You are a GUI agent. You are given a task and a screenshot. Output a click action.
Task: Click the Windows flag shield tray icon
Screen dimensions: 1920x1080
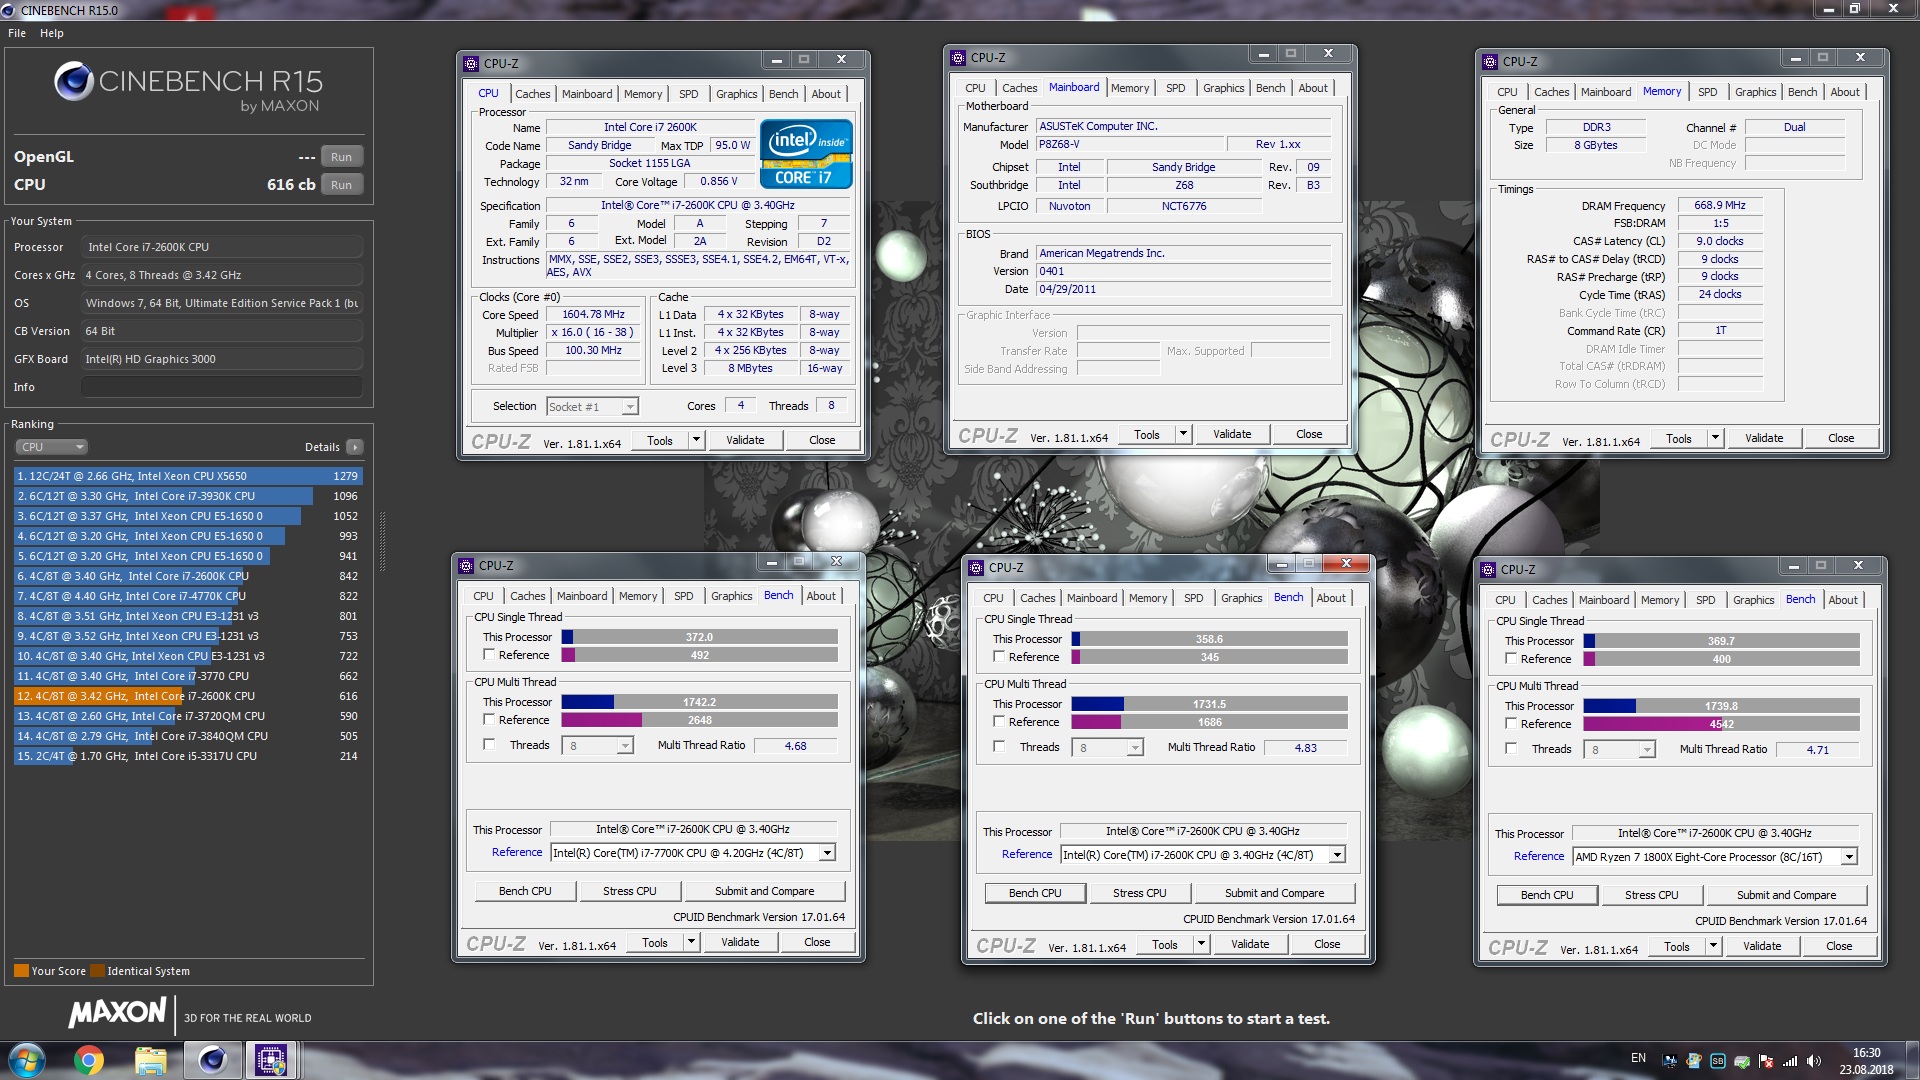[1694, 1061]
